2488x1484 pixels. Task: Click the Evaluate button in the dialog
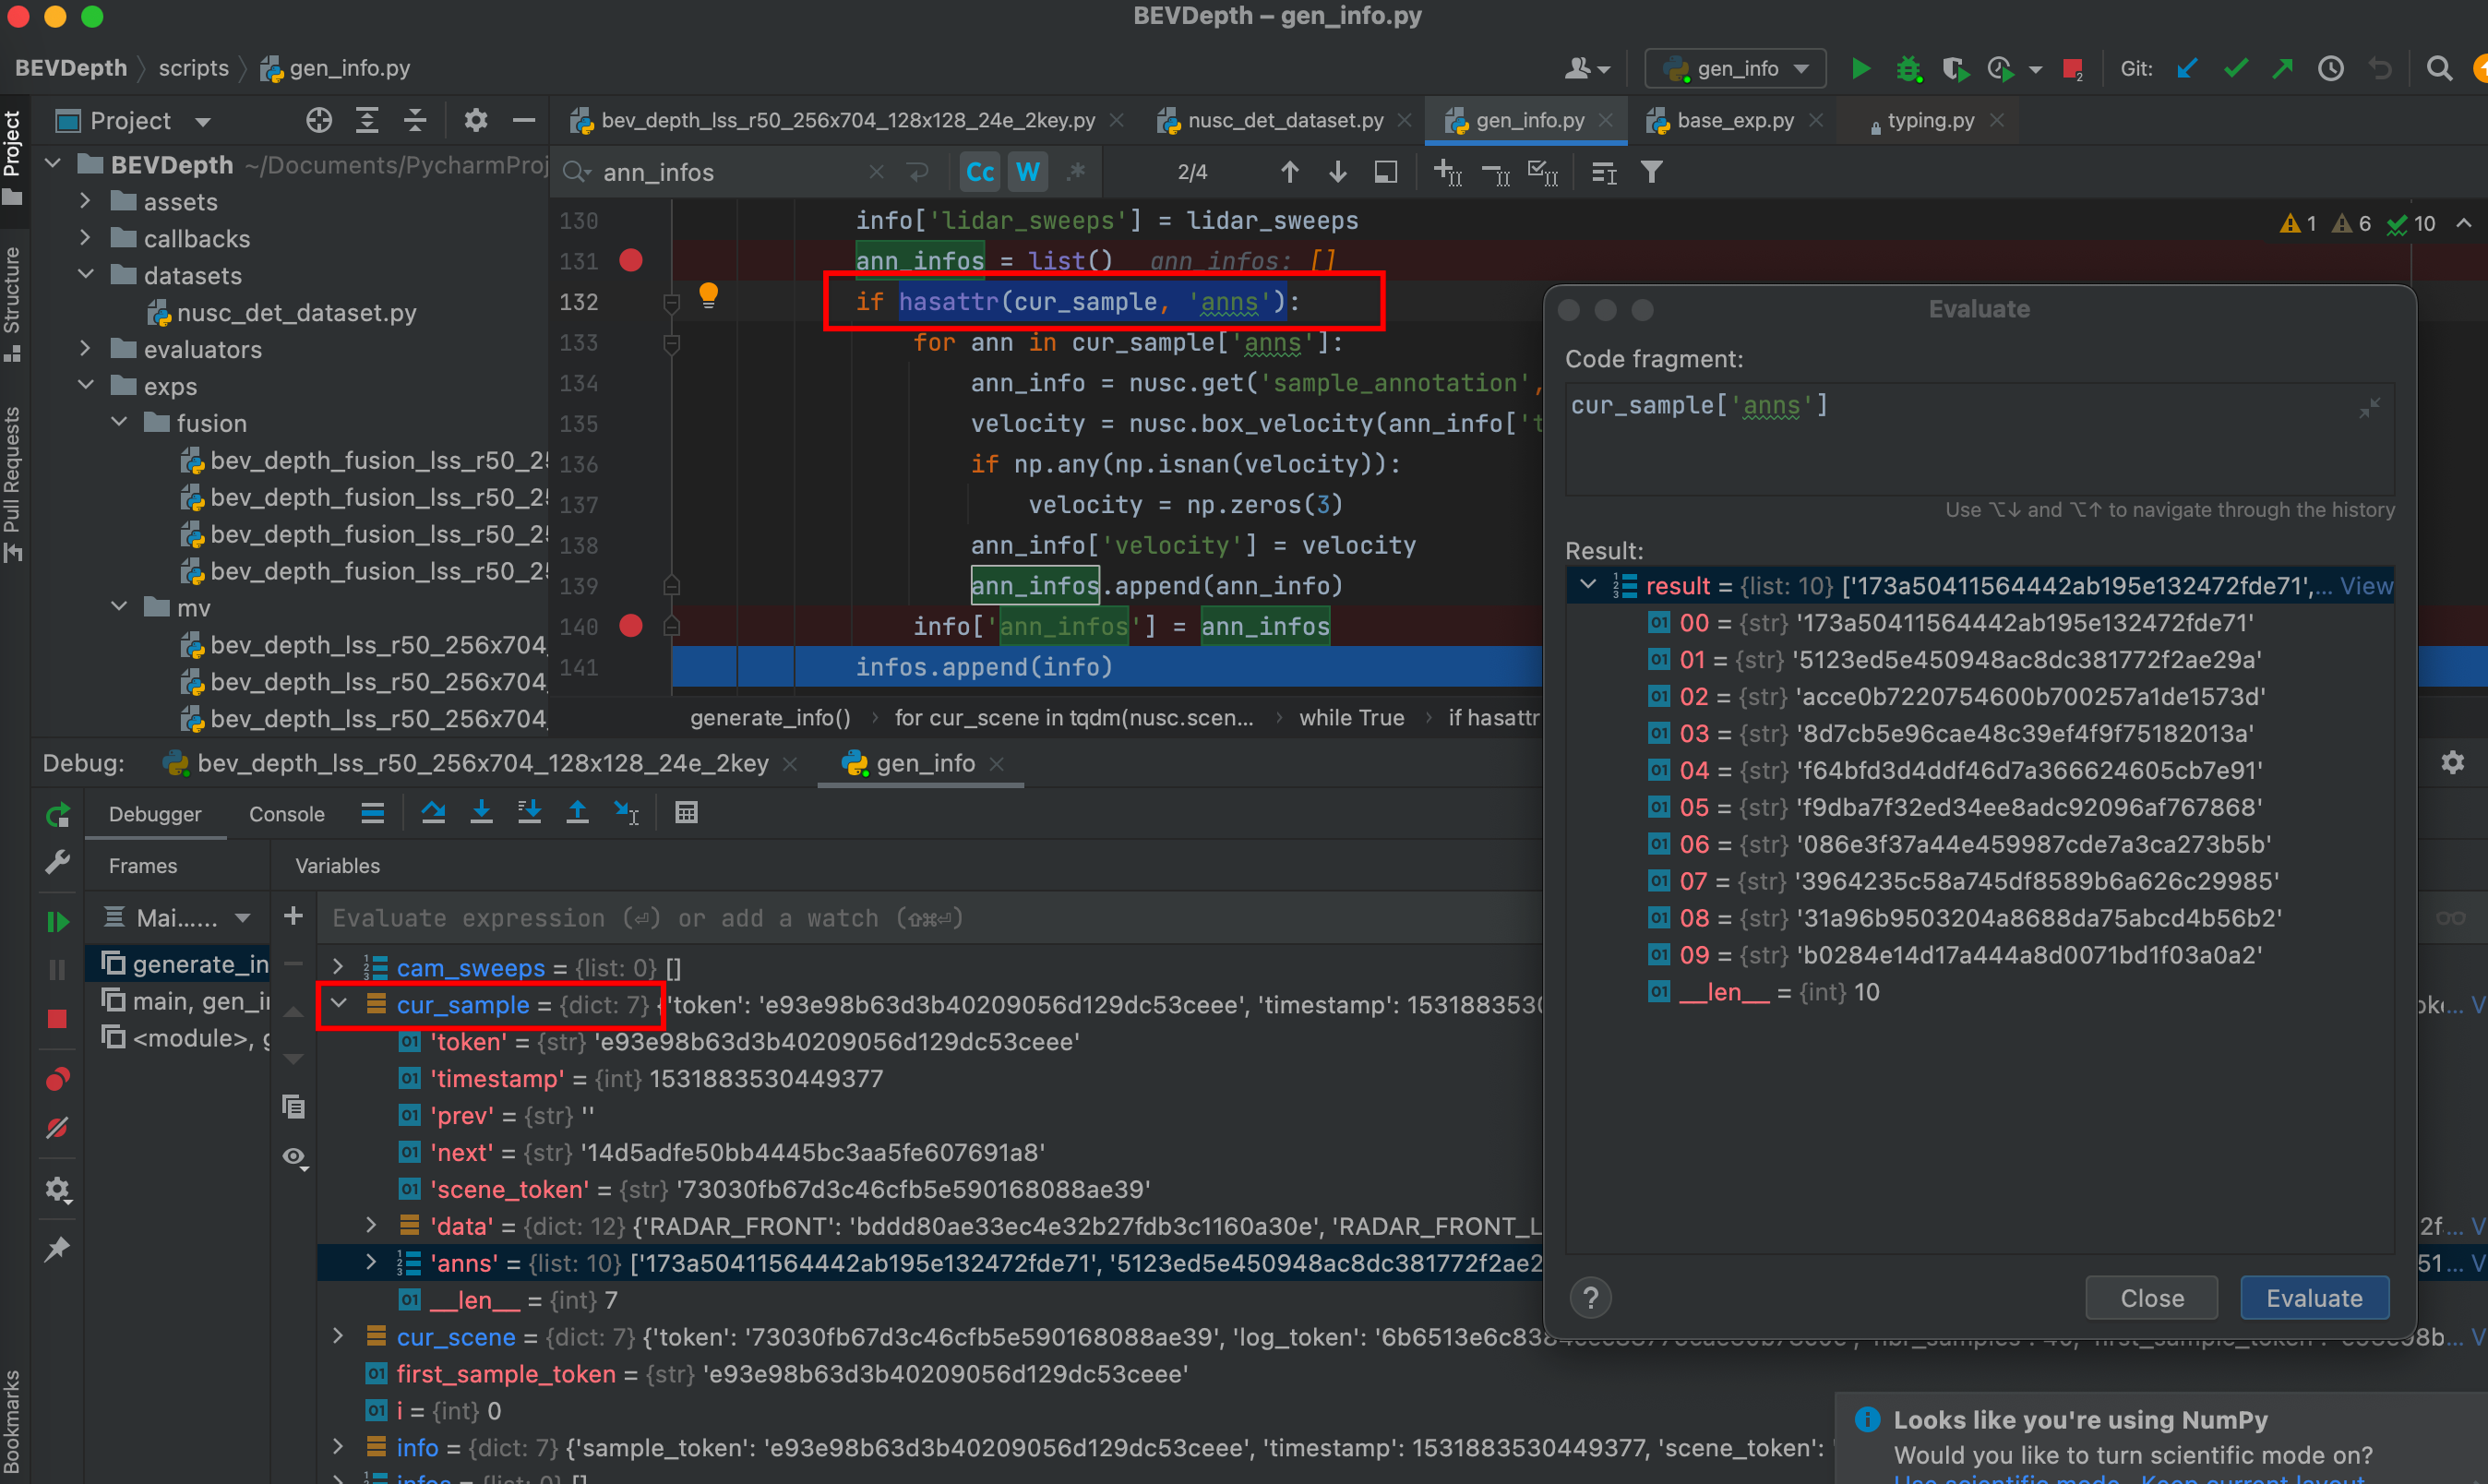2313,1297
